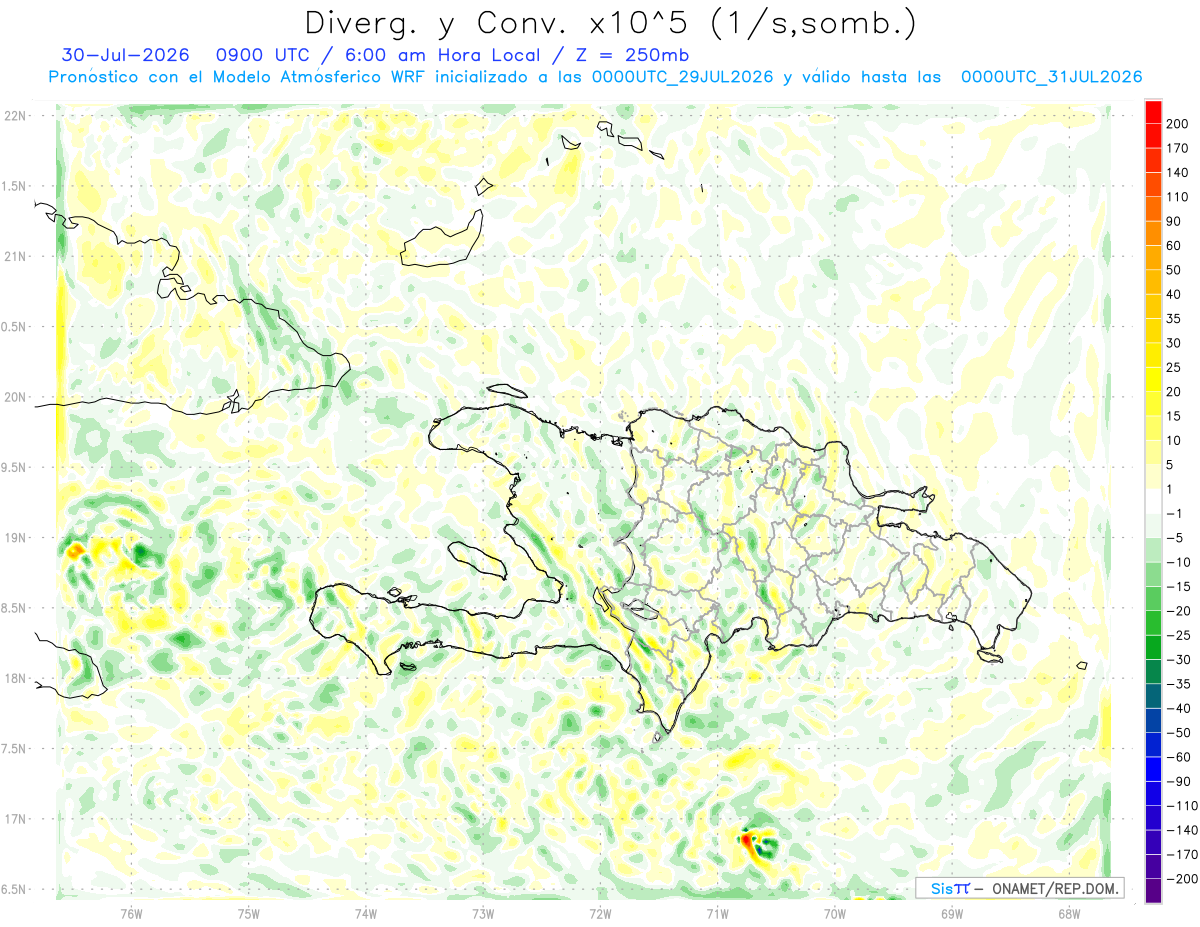The image size is (1200, 927).
Task: Click the longitude label '75W'
Action: click(248, 914)
